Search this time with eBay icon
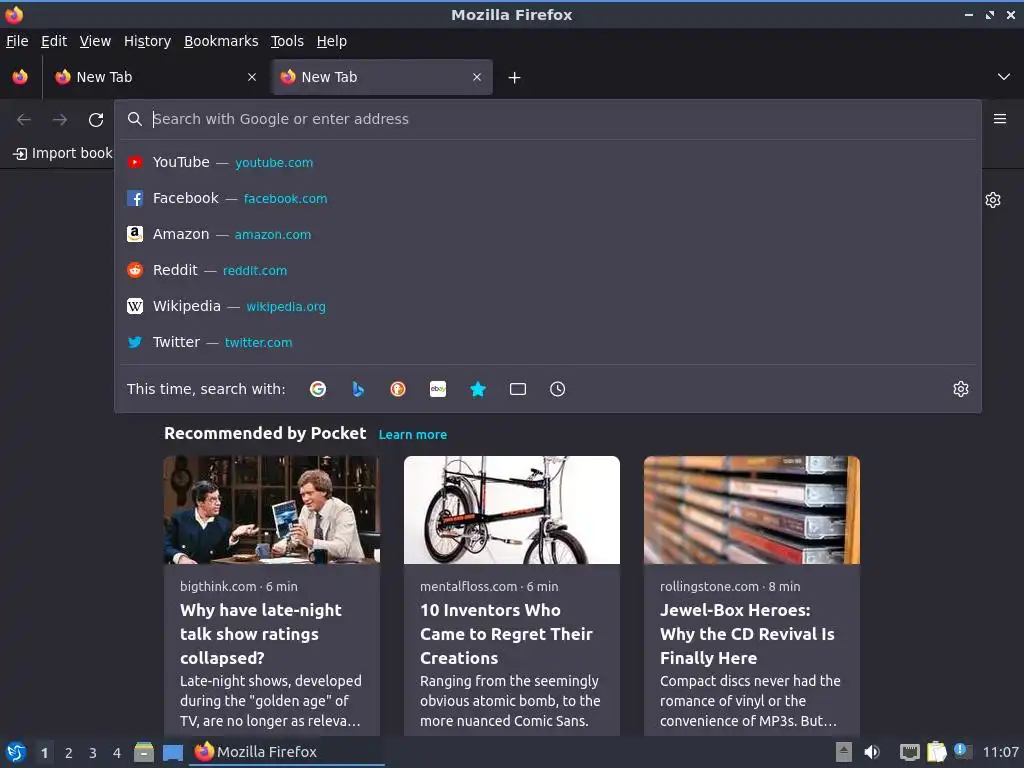The width and height of the screenshot is (1024, 768). point(438,389)
